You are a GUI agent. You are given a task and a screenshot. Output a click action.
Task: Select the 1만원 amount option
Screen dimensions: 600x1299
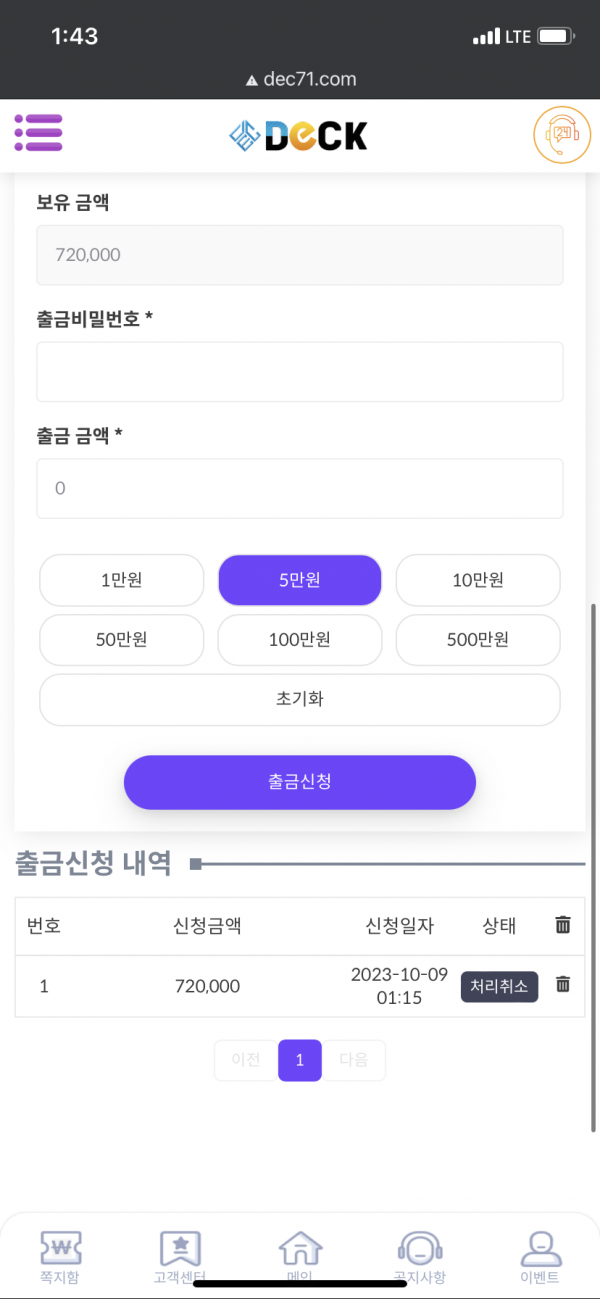[x=121, y=580]
